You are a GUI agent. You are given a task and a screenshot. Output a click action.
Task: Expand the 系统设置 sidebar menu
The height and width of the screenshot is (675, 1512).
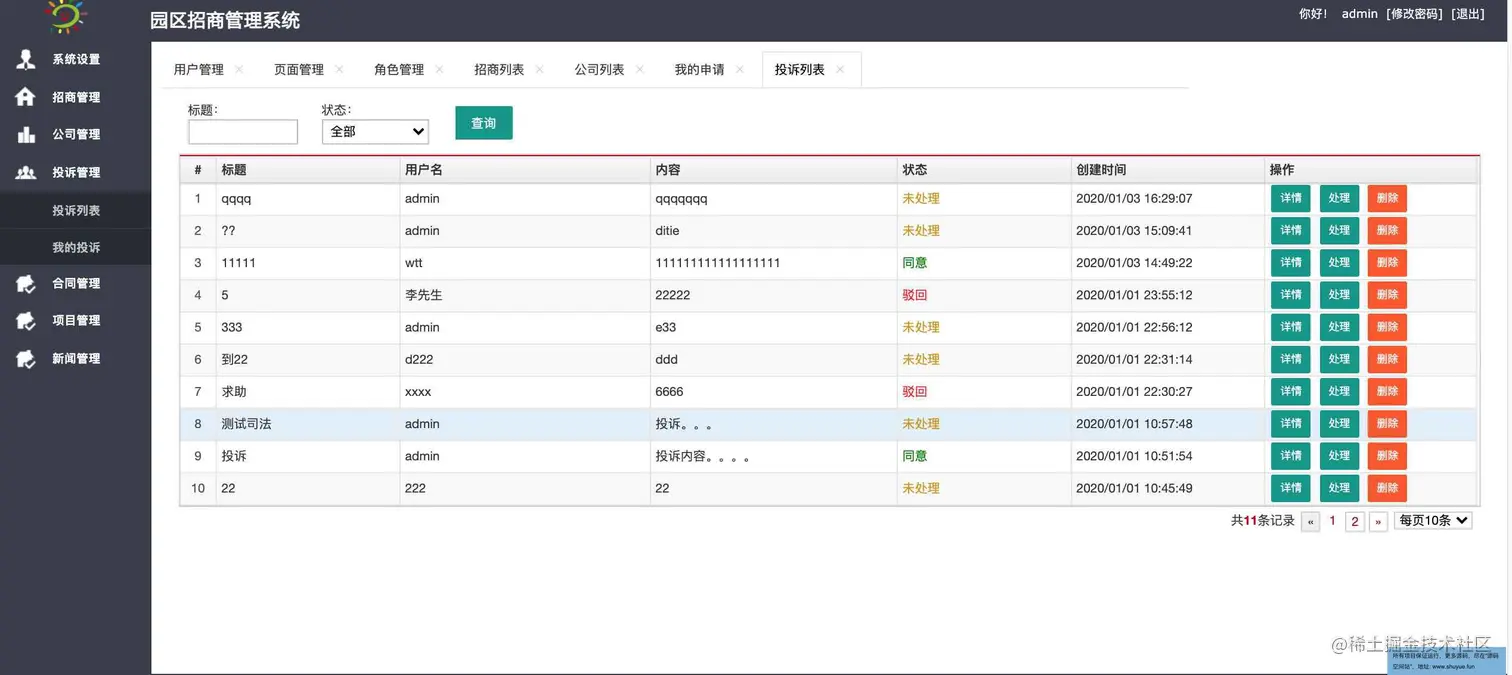click(x=76, y=59)
